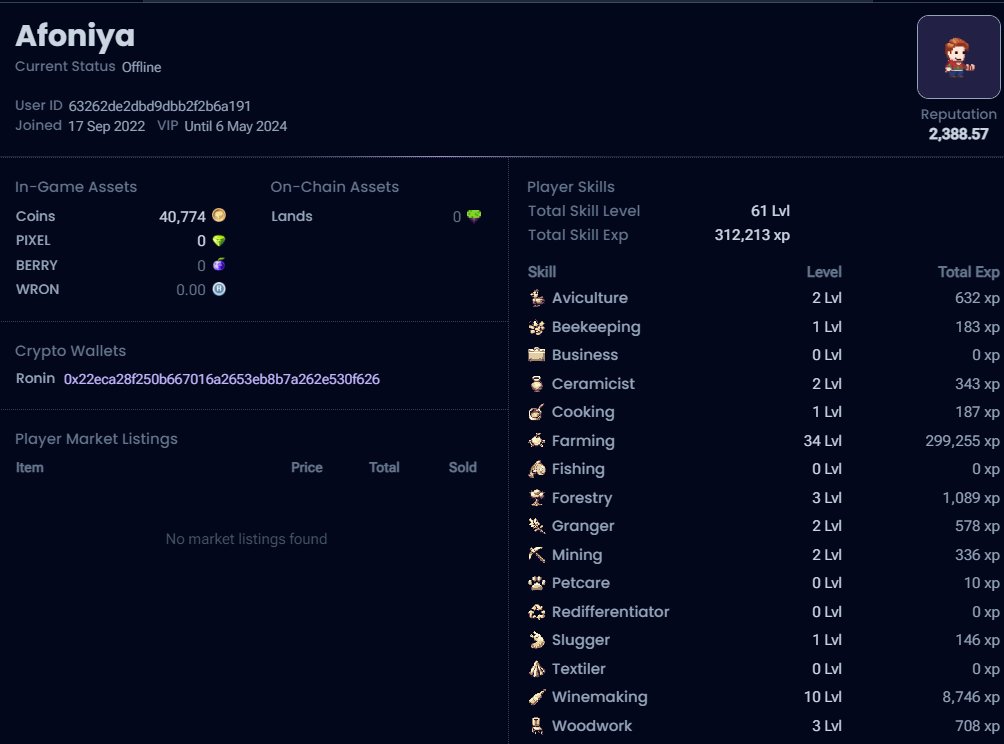Viewport: 1004px width, 744px height.
Task: Click the Woodwork skill icon
Action: [537, 725]
